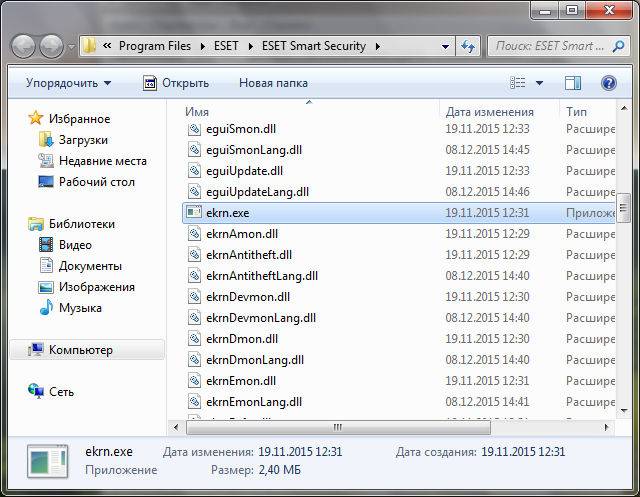Toggle the preview pane icon
Screen dimensions: 640x497
pos(573,83)
